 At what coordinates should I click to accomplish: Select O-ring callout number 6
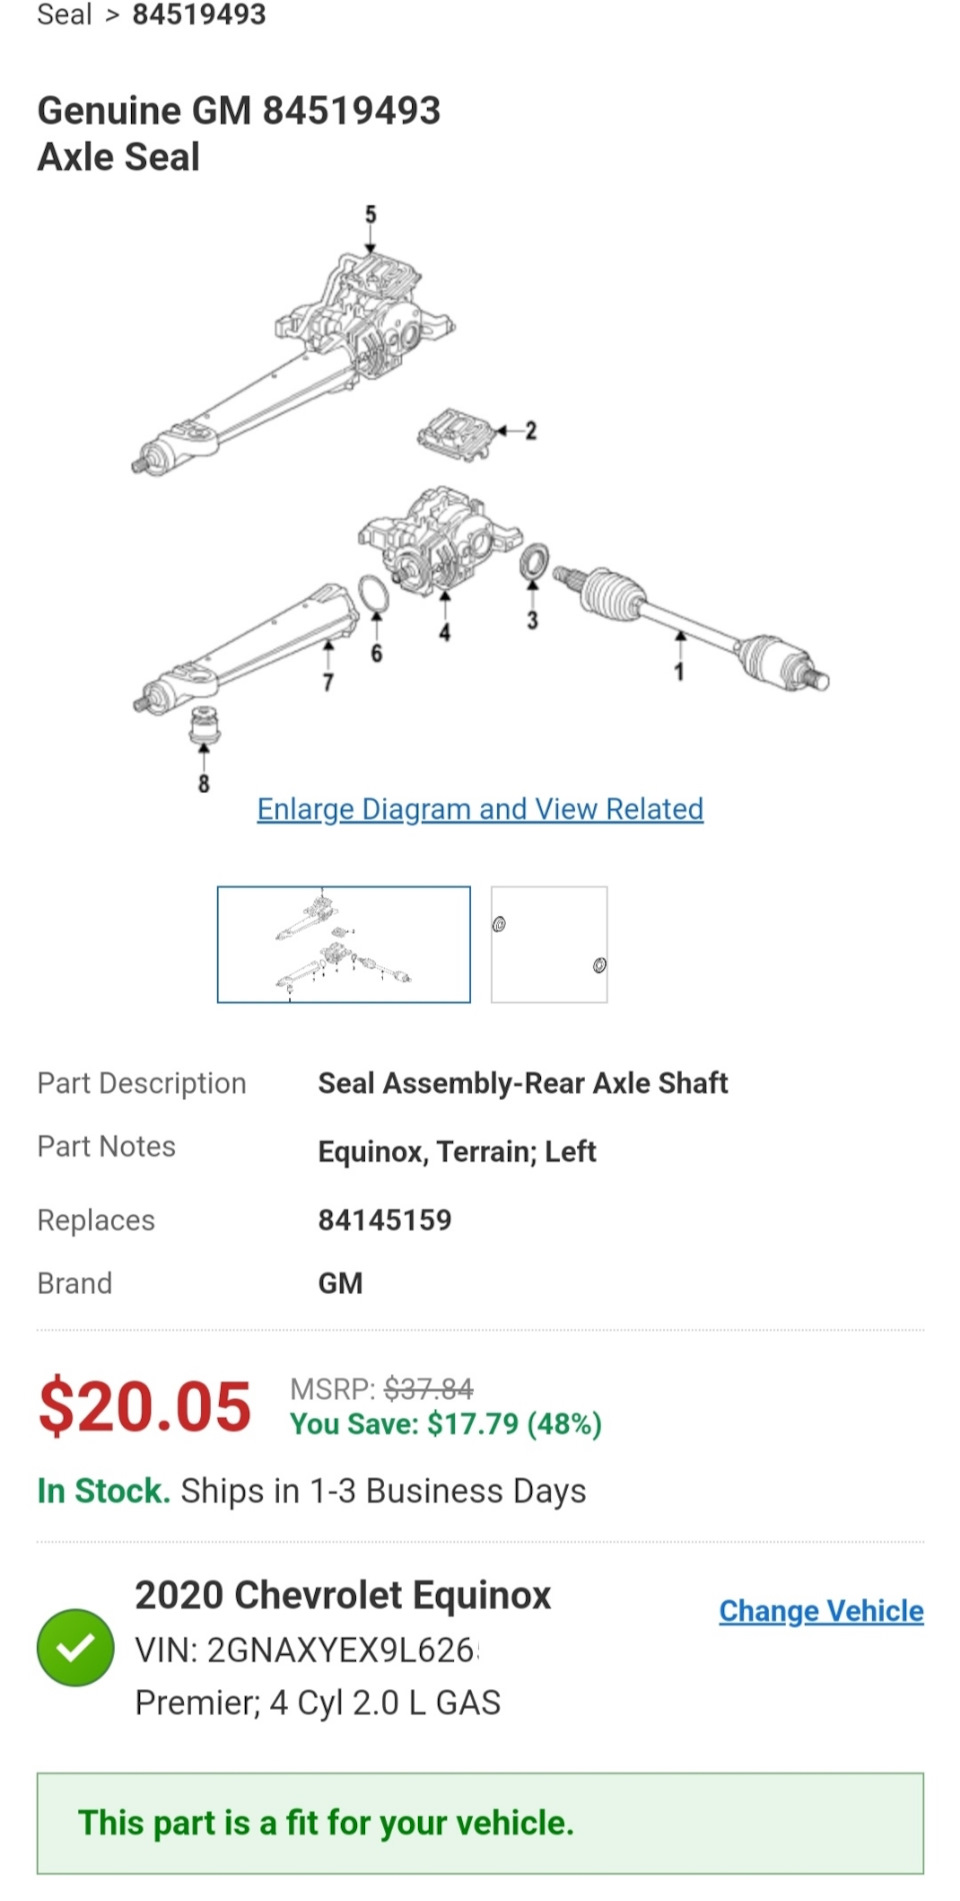[x=376, y=654]
